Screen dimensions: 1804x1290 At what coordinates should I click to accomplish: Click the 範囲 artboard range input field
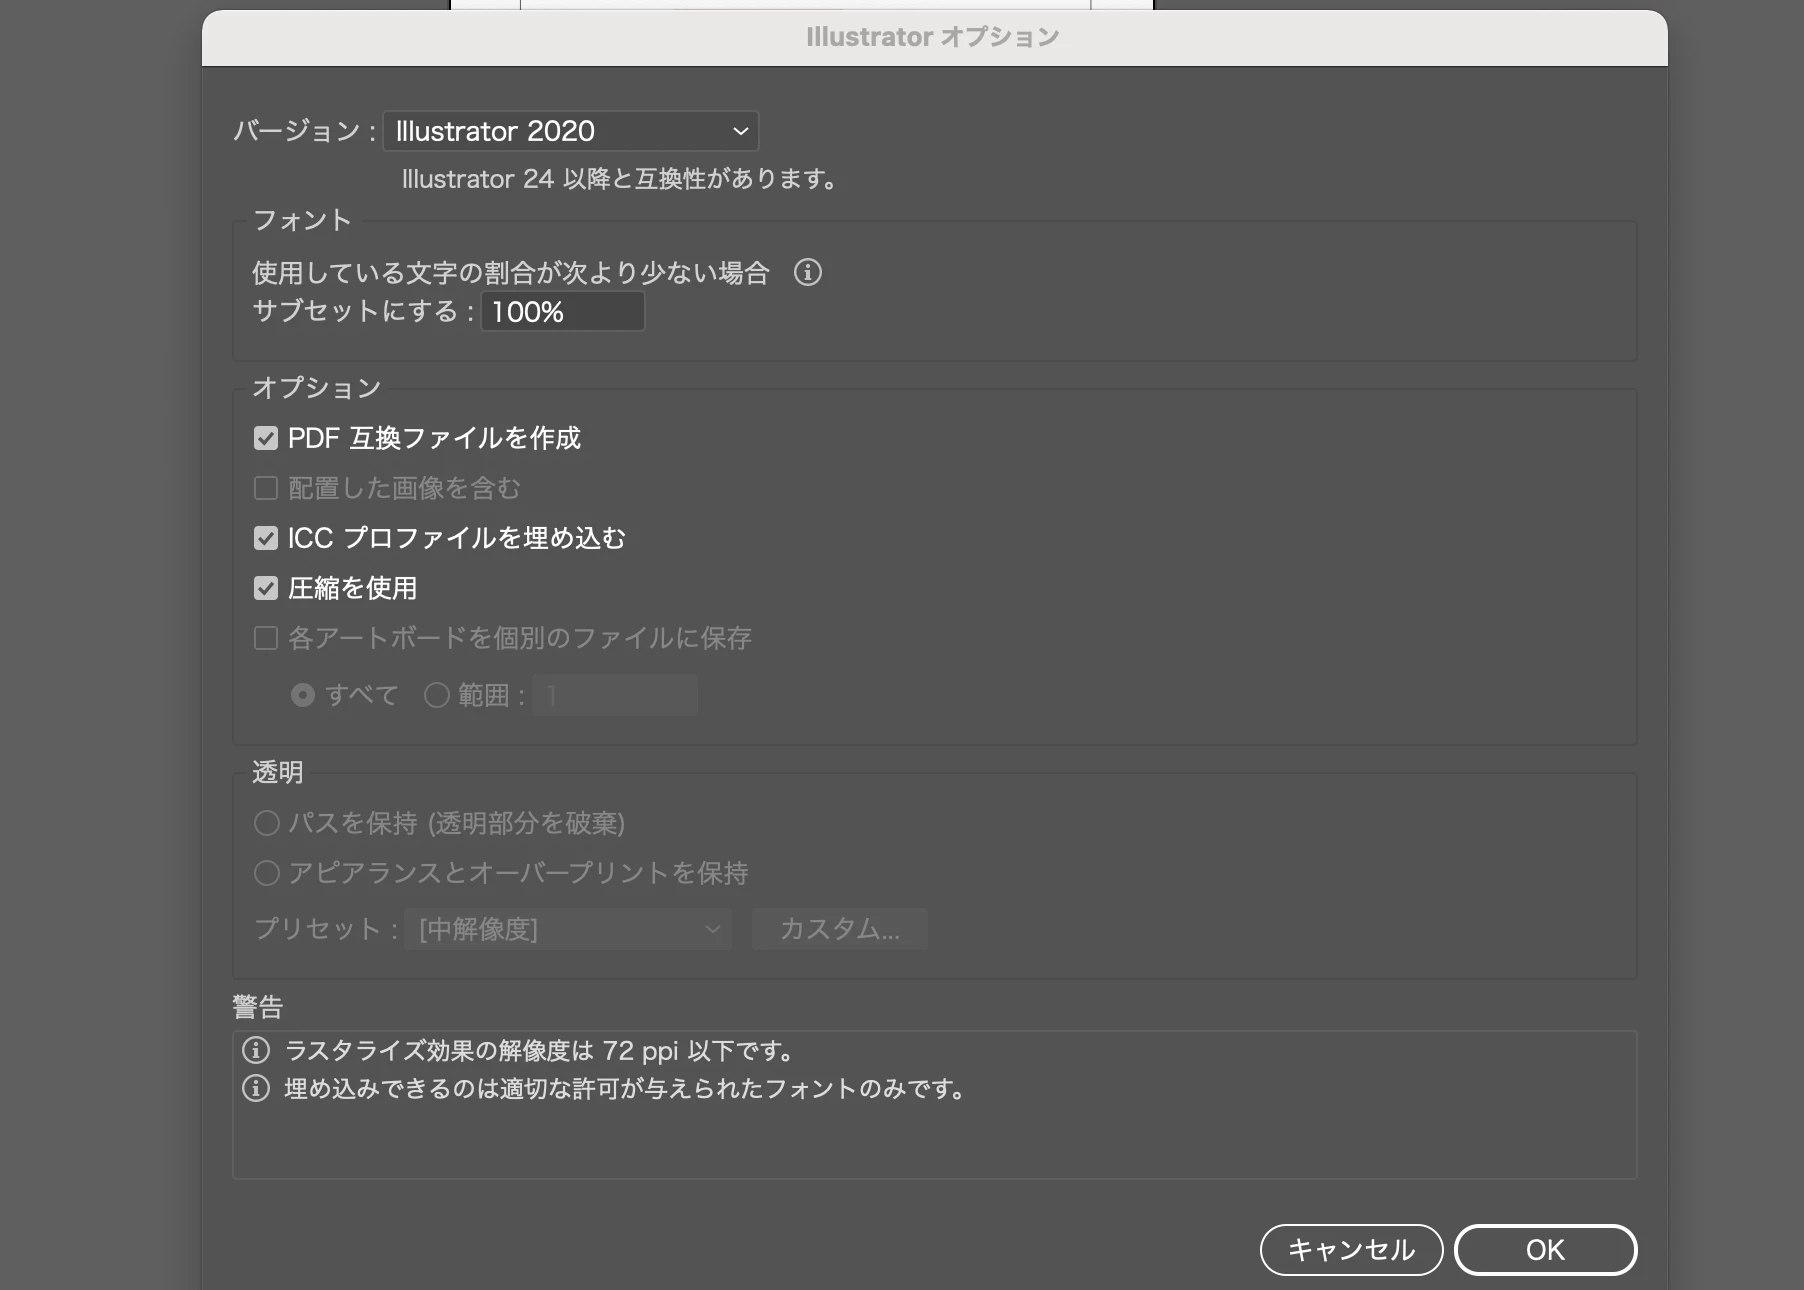click(x=615, y=695)
